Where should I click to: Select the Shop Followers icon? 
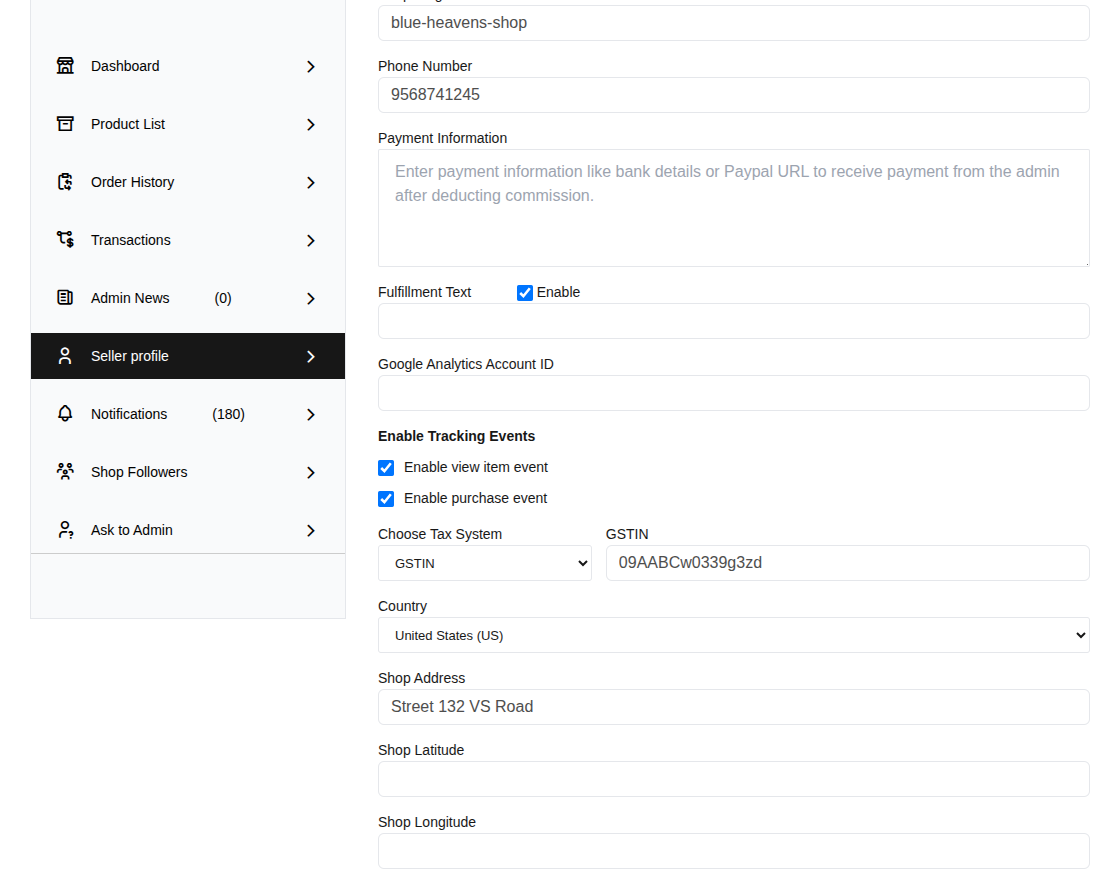65,471
